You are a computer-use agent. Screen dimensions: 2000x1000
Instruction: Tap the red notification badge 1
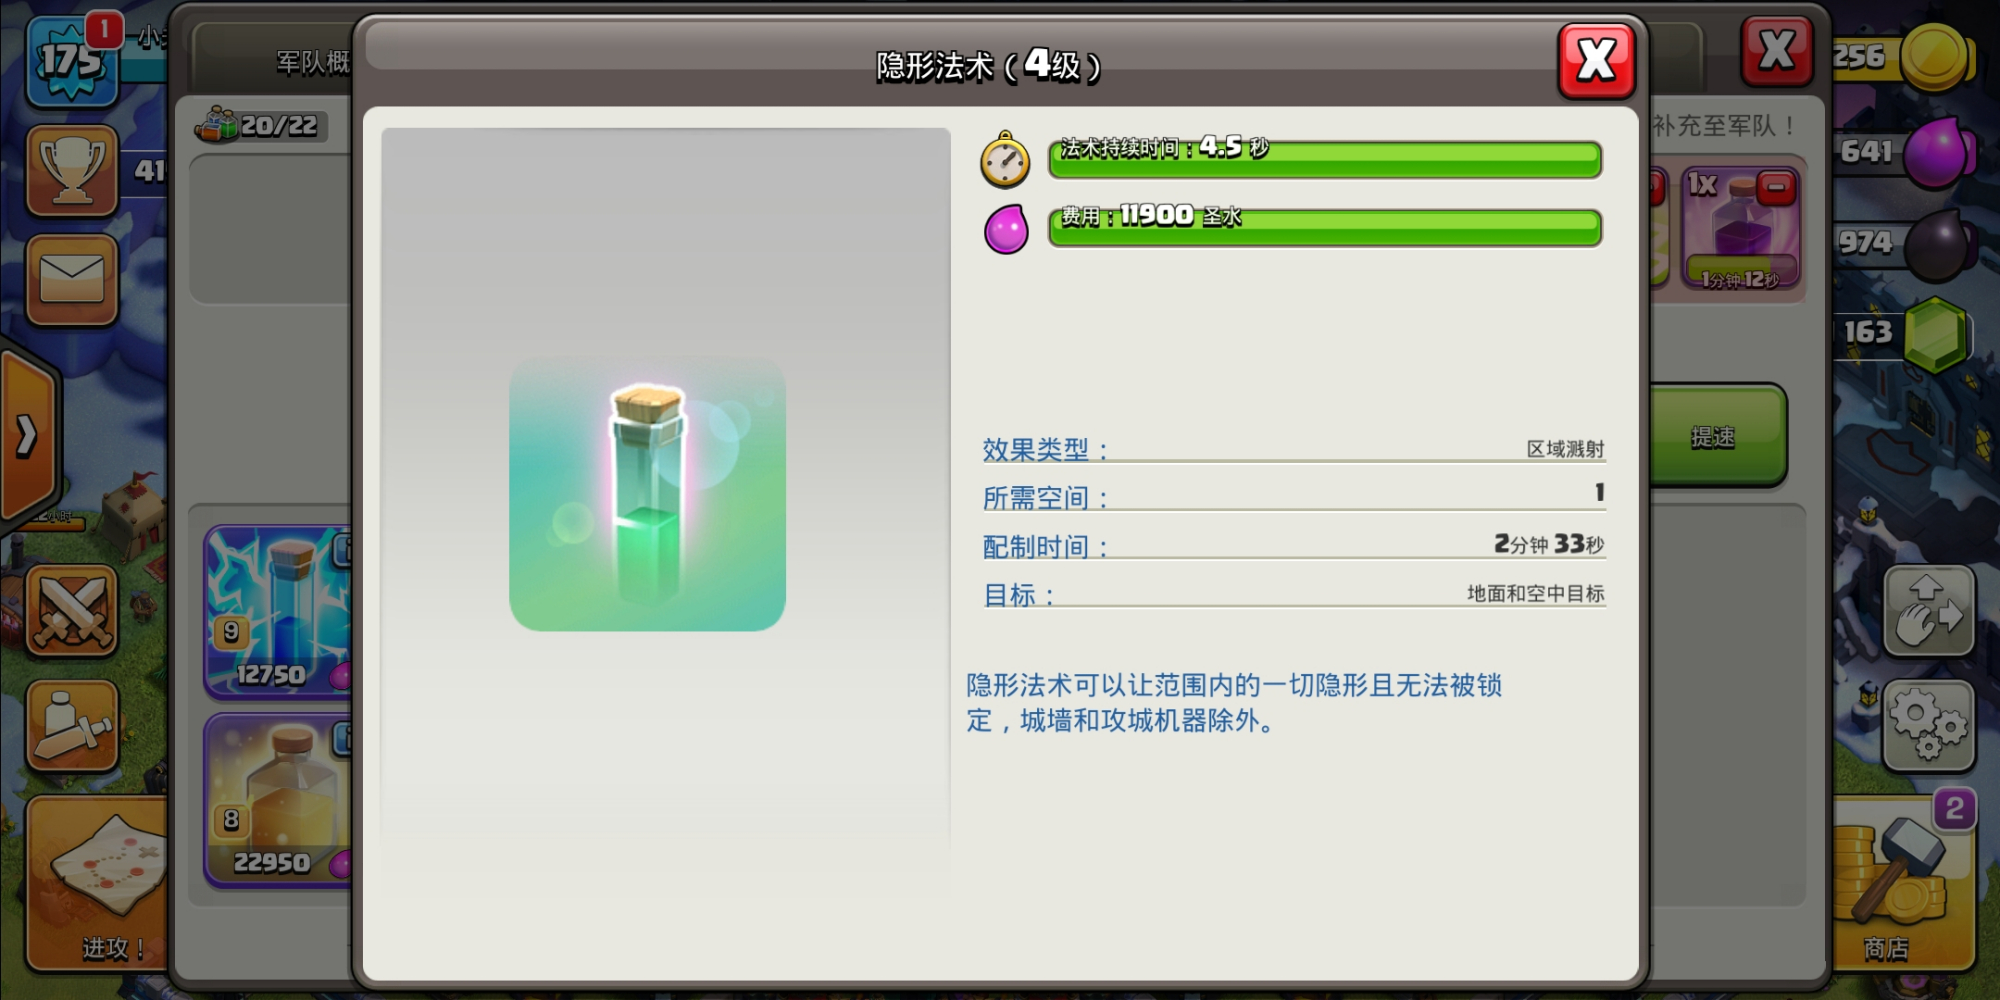click(x=104, y=29)
